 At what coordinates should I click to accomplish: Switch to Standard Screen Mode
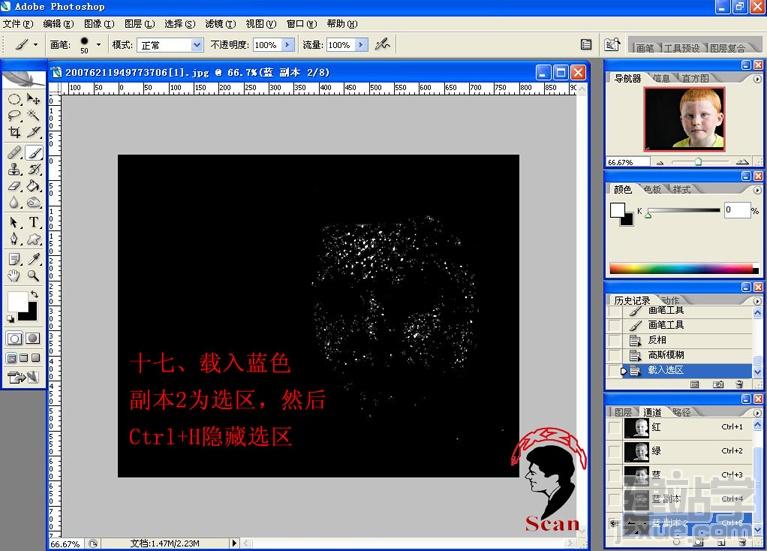click(11, 358)
